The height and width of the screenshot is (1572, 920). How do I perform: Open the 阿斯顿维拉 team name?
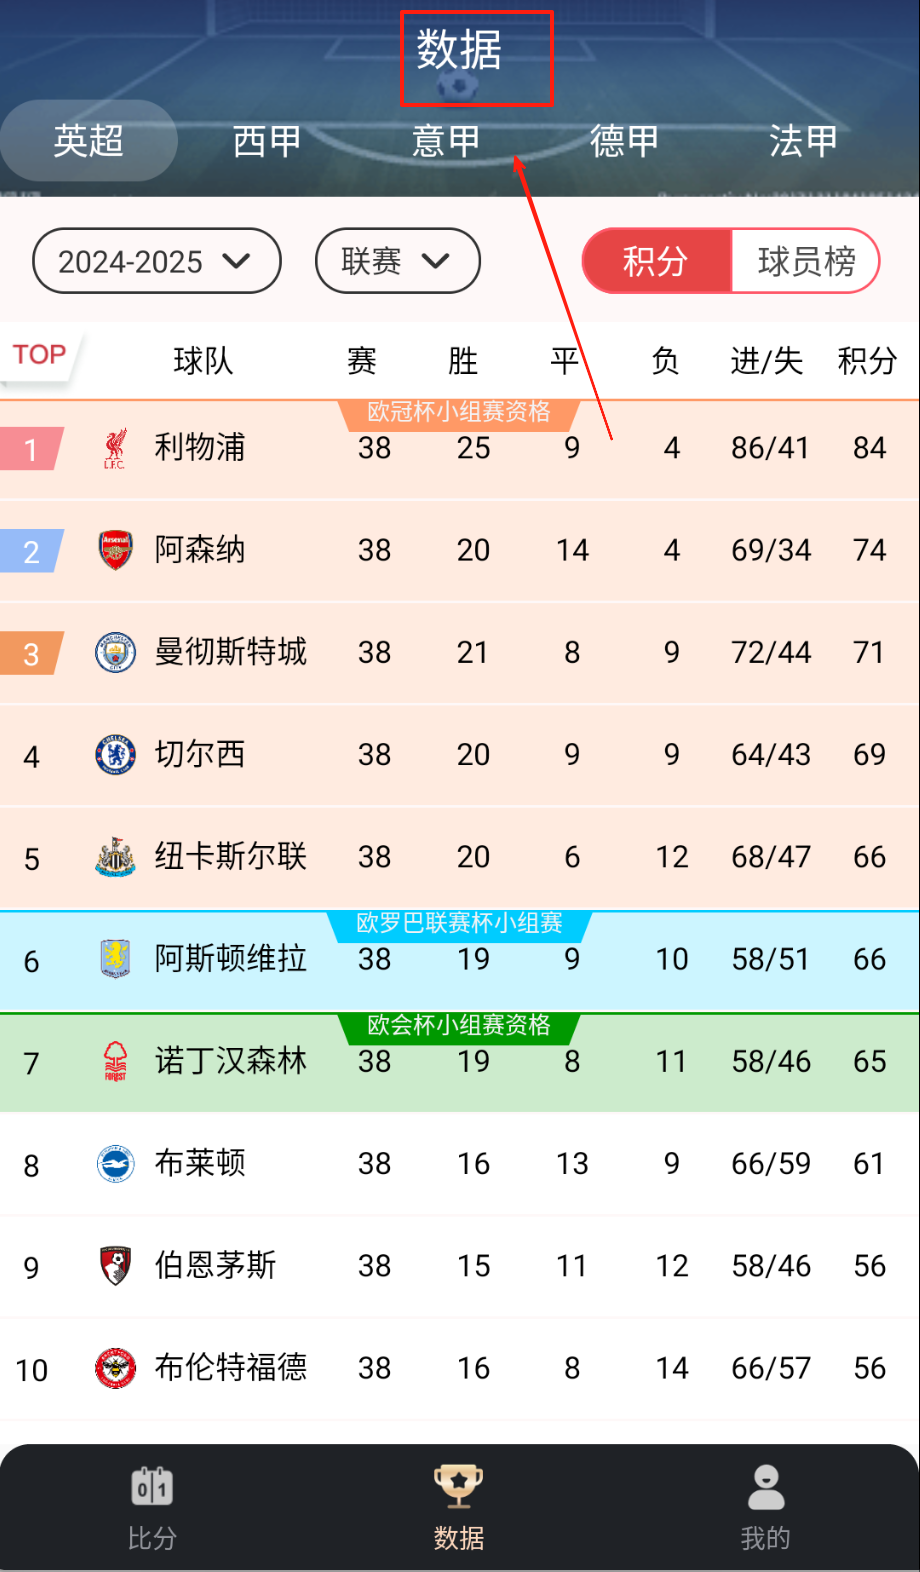click(x=231, y=959)
